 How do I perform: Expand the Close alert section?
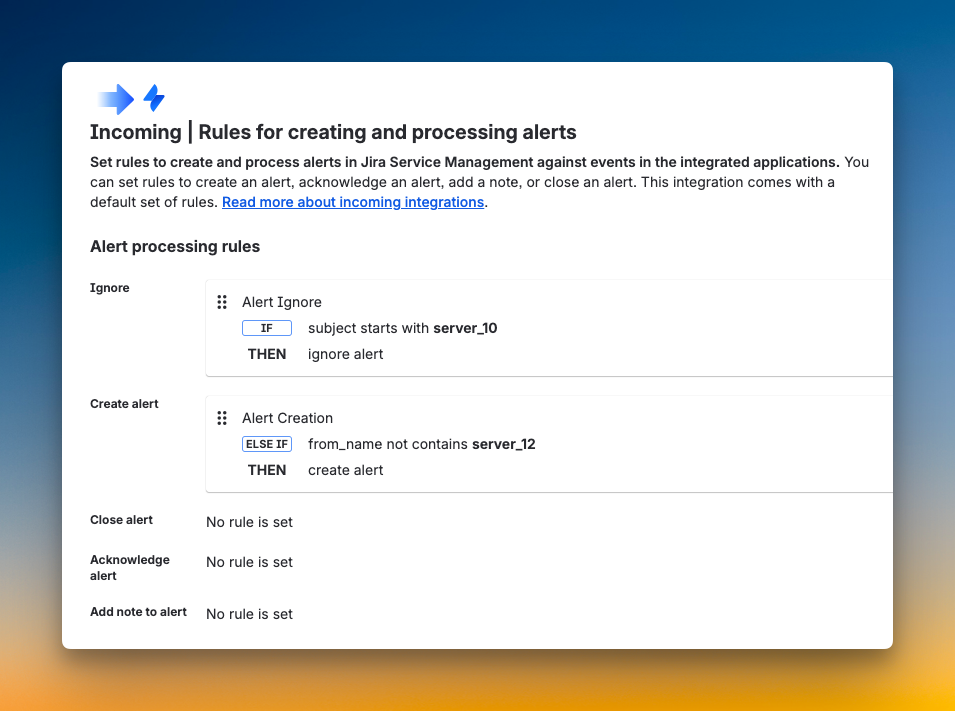coord(121,519)
